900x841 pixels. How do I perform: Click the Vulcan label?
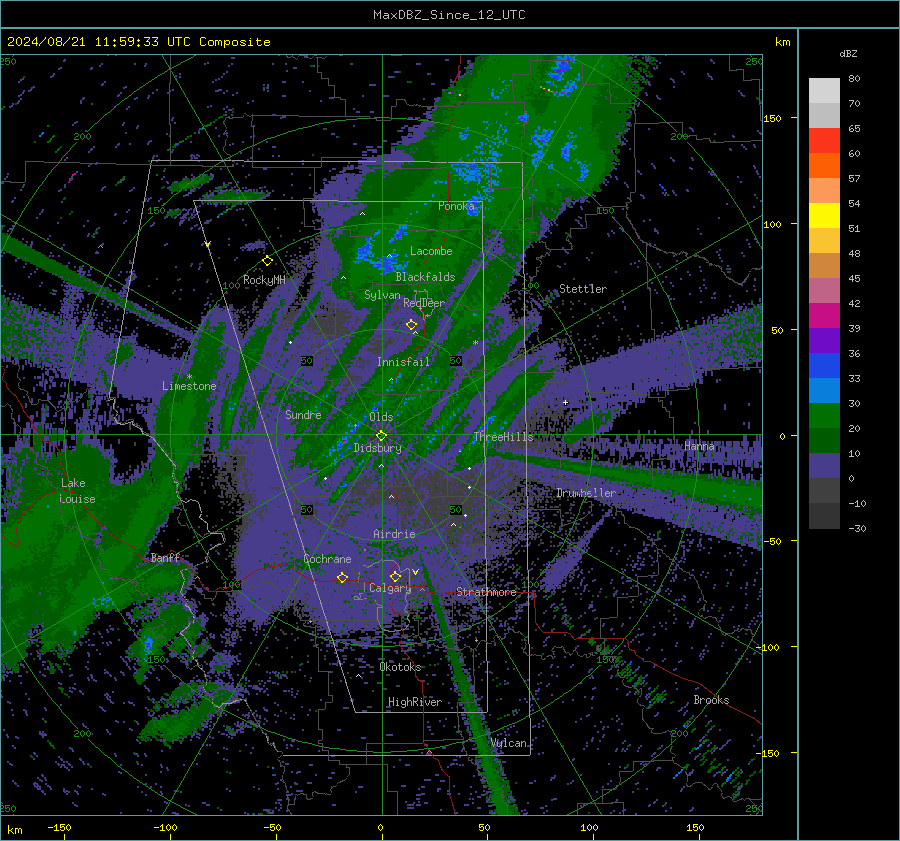[x=509, y=743]
